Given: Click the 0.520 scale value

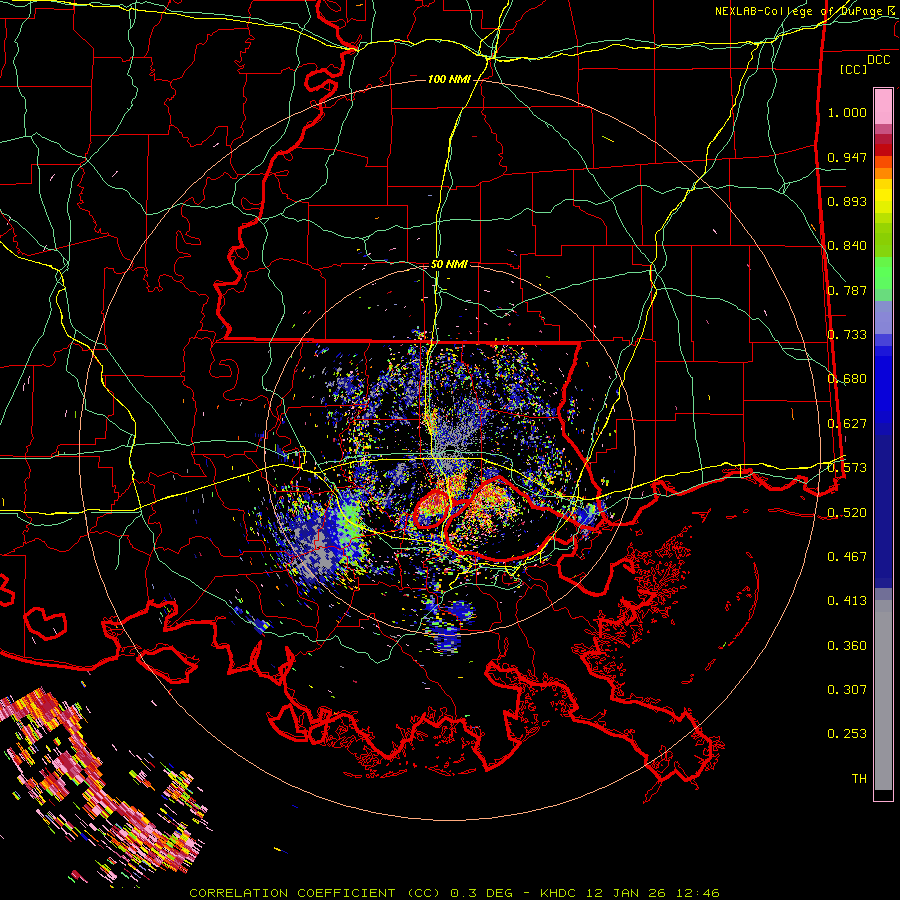Looking at the screenshot, I should 847,512.
